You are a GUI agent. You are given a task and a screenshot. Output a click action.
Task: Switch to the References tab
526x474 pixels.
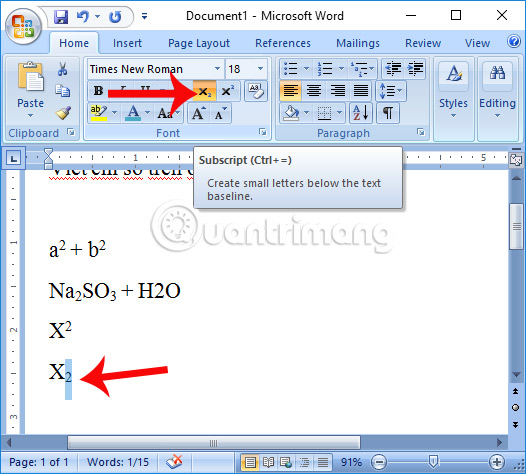point(283,43)
